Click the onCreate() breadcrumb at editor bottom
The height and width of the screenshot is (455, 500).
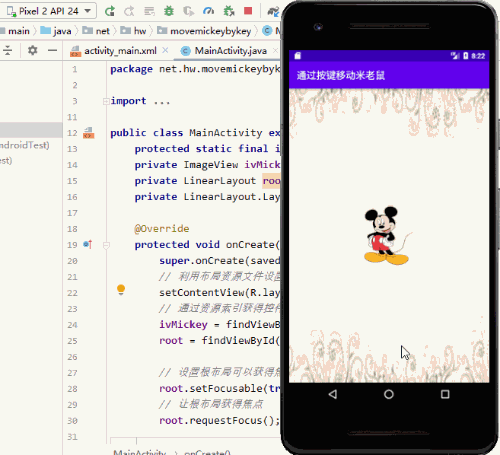(207, 452)
